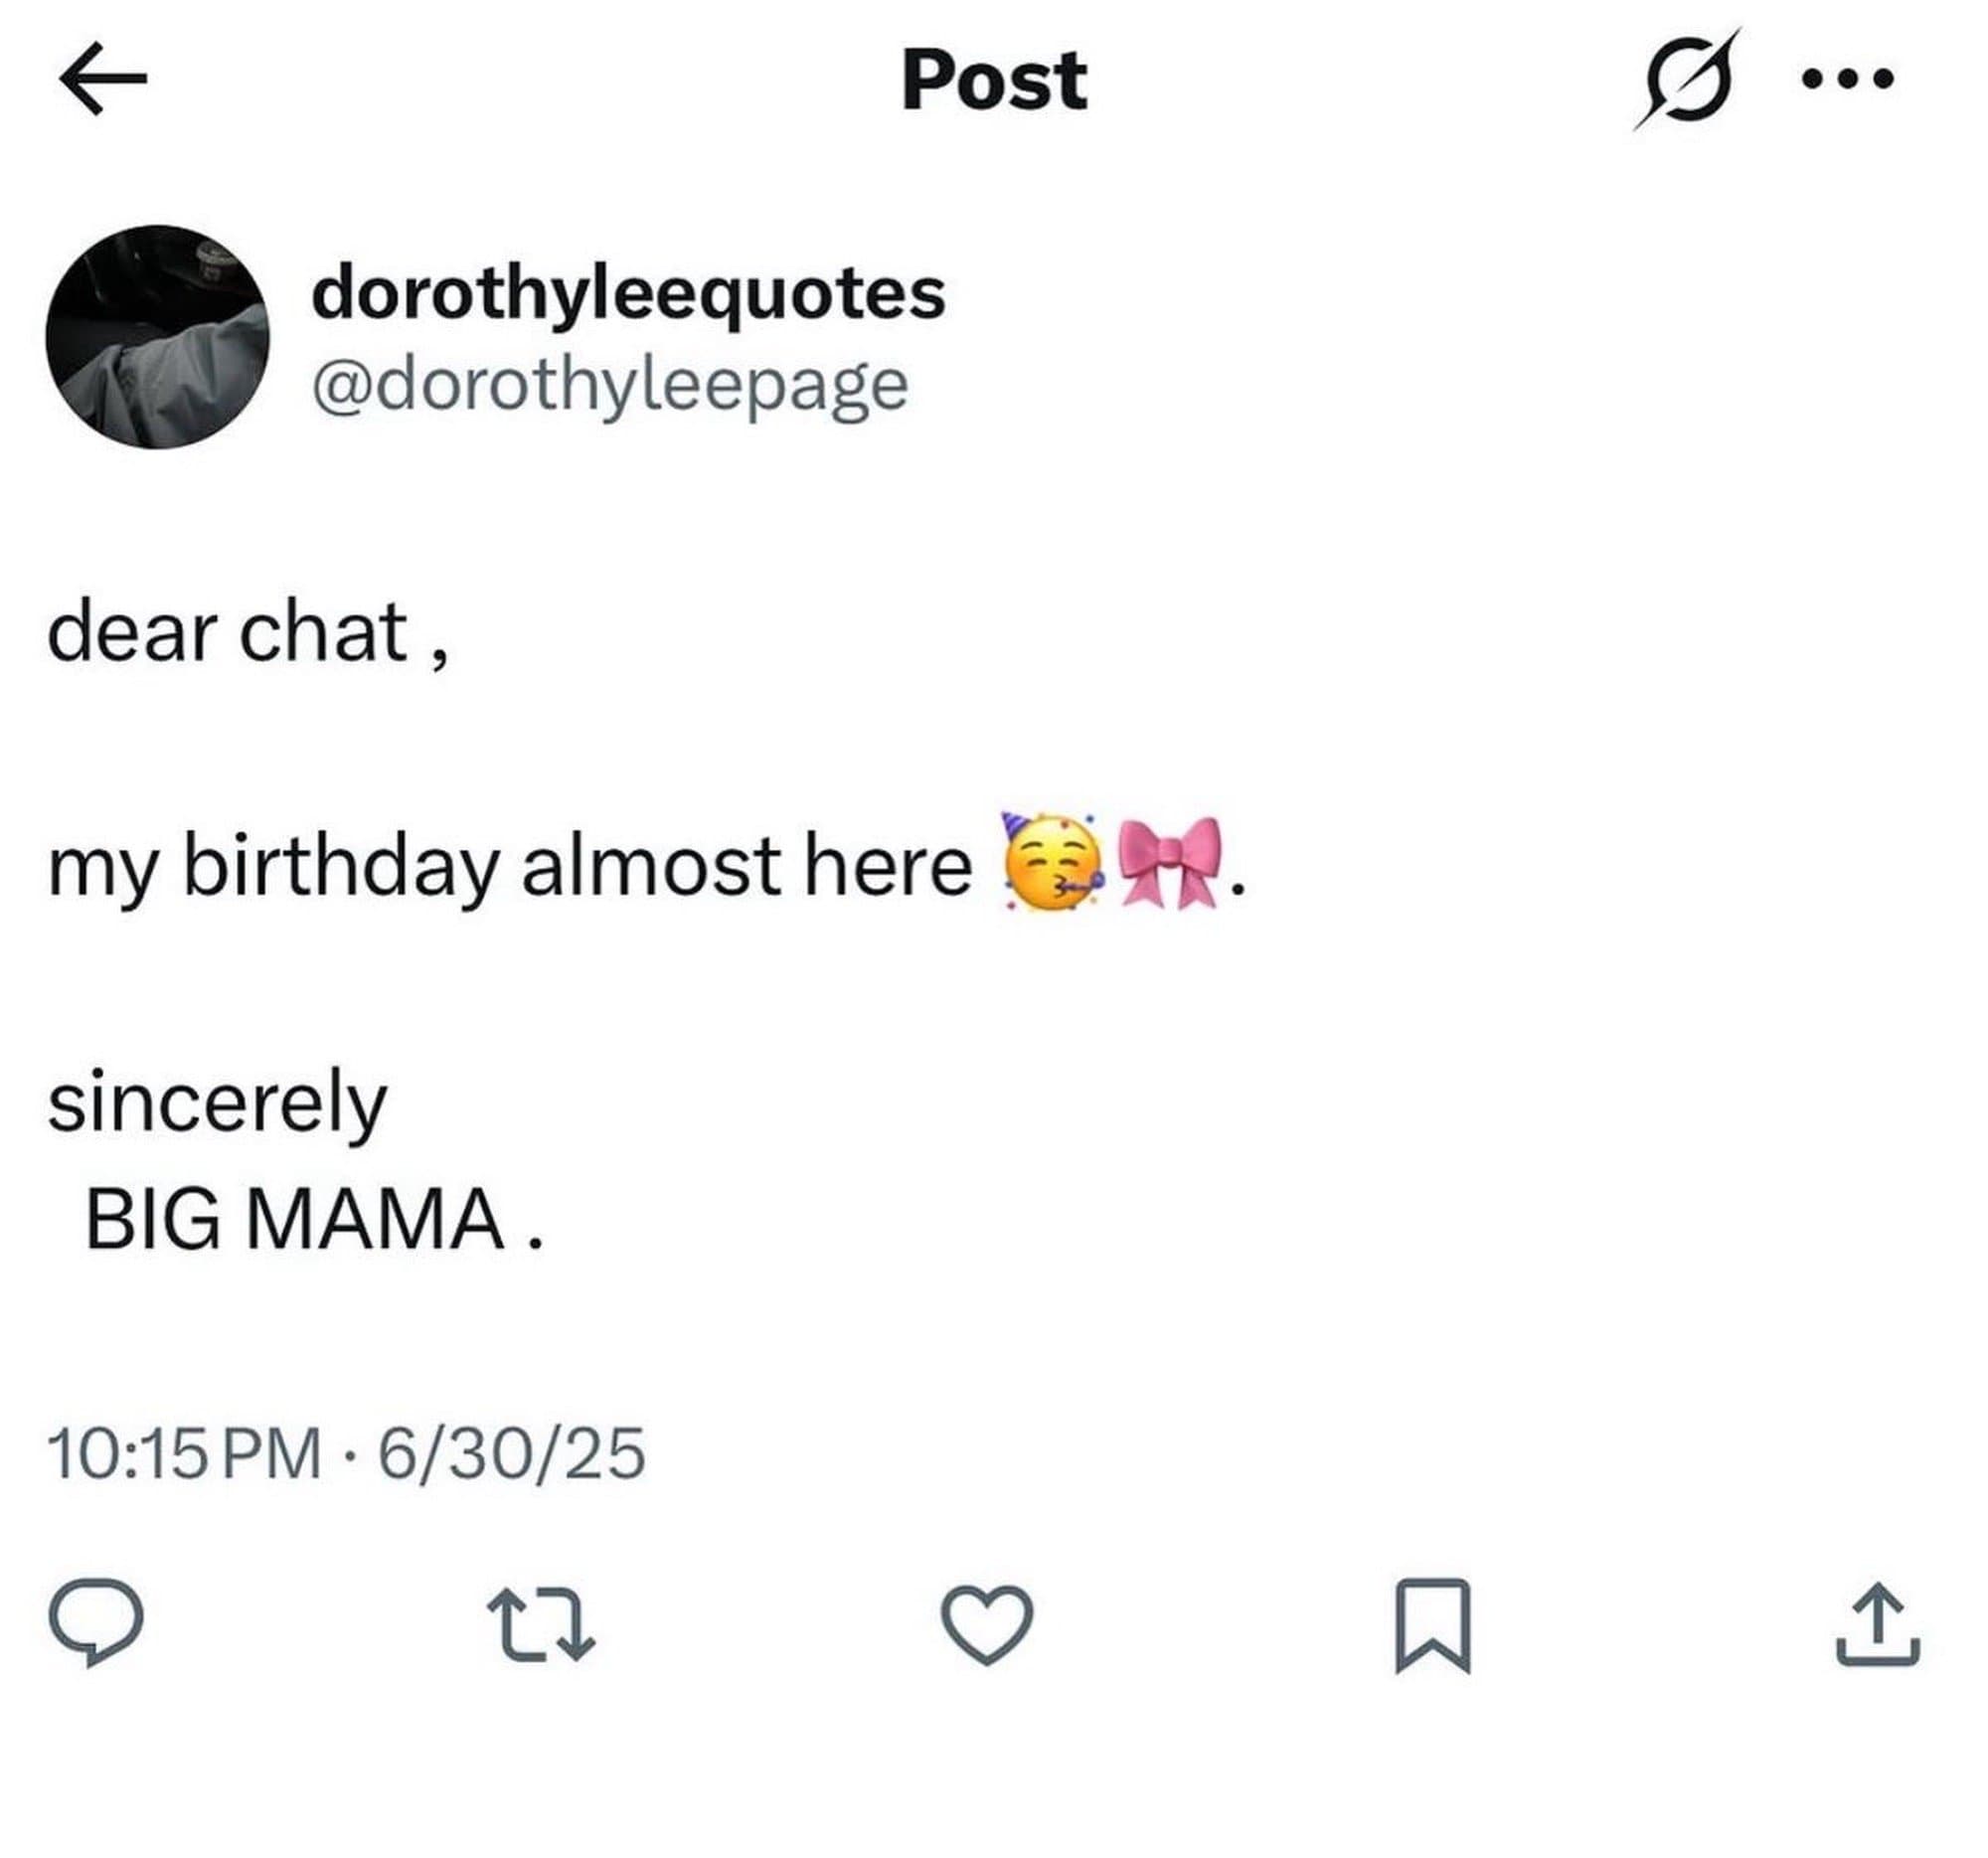Click the word "sincerely" in the post
Image resolution: width=1988 pixels, height=1858 pixels.
[217, 1103]
